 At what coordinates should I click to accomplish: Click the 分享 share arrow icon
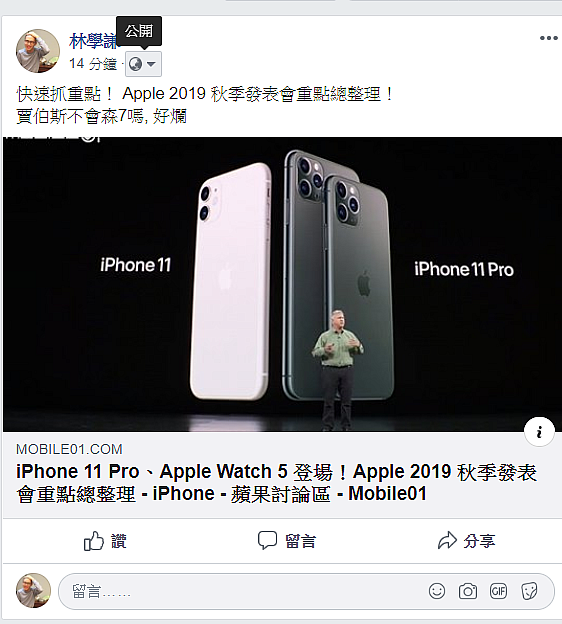tap(447, 540)
